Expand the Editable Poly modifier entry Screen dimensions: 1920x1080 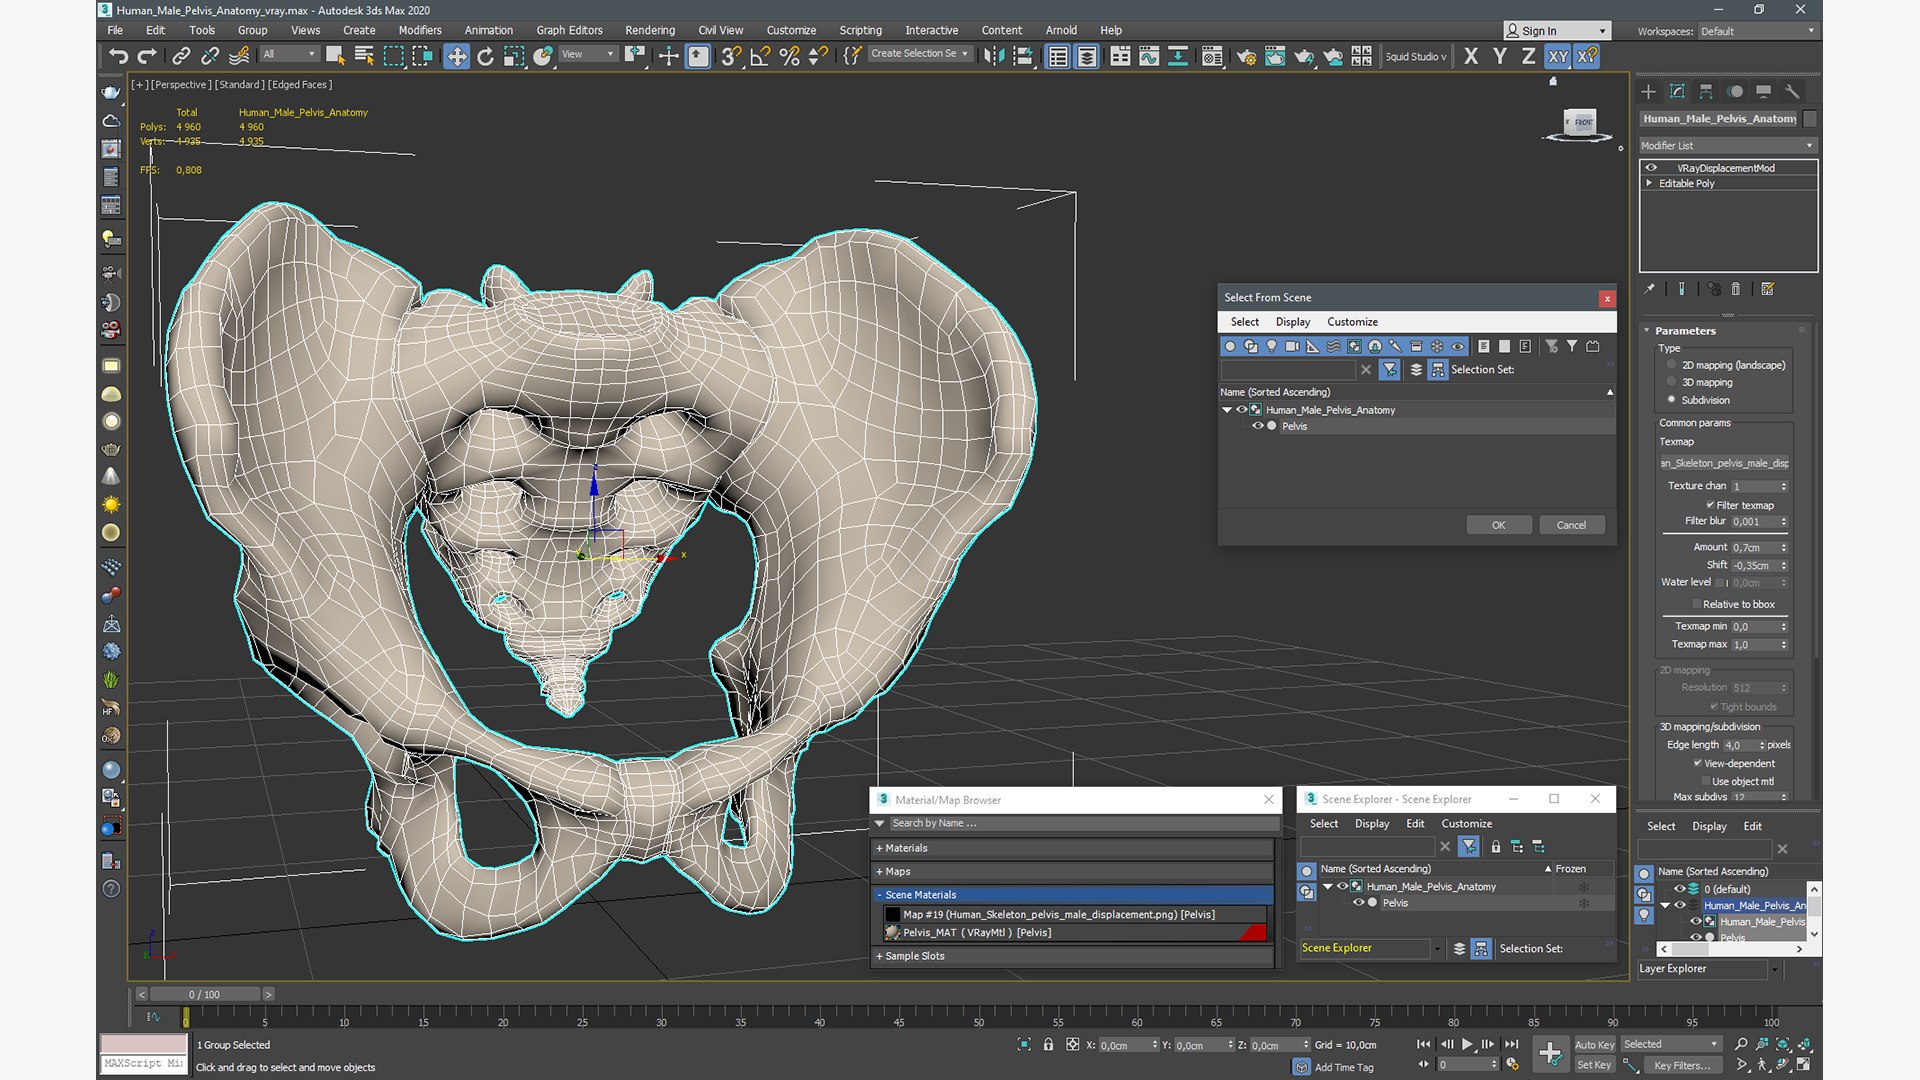point(1649,183)
